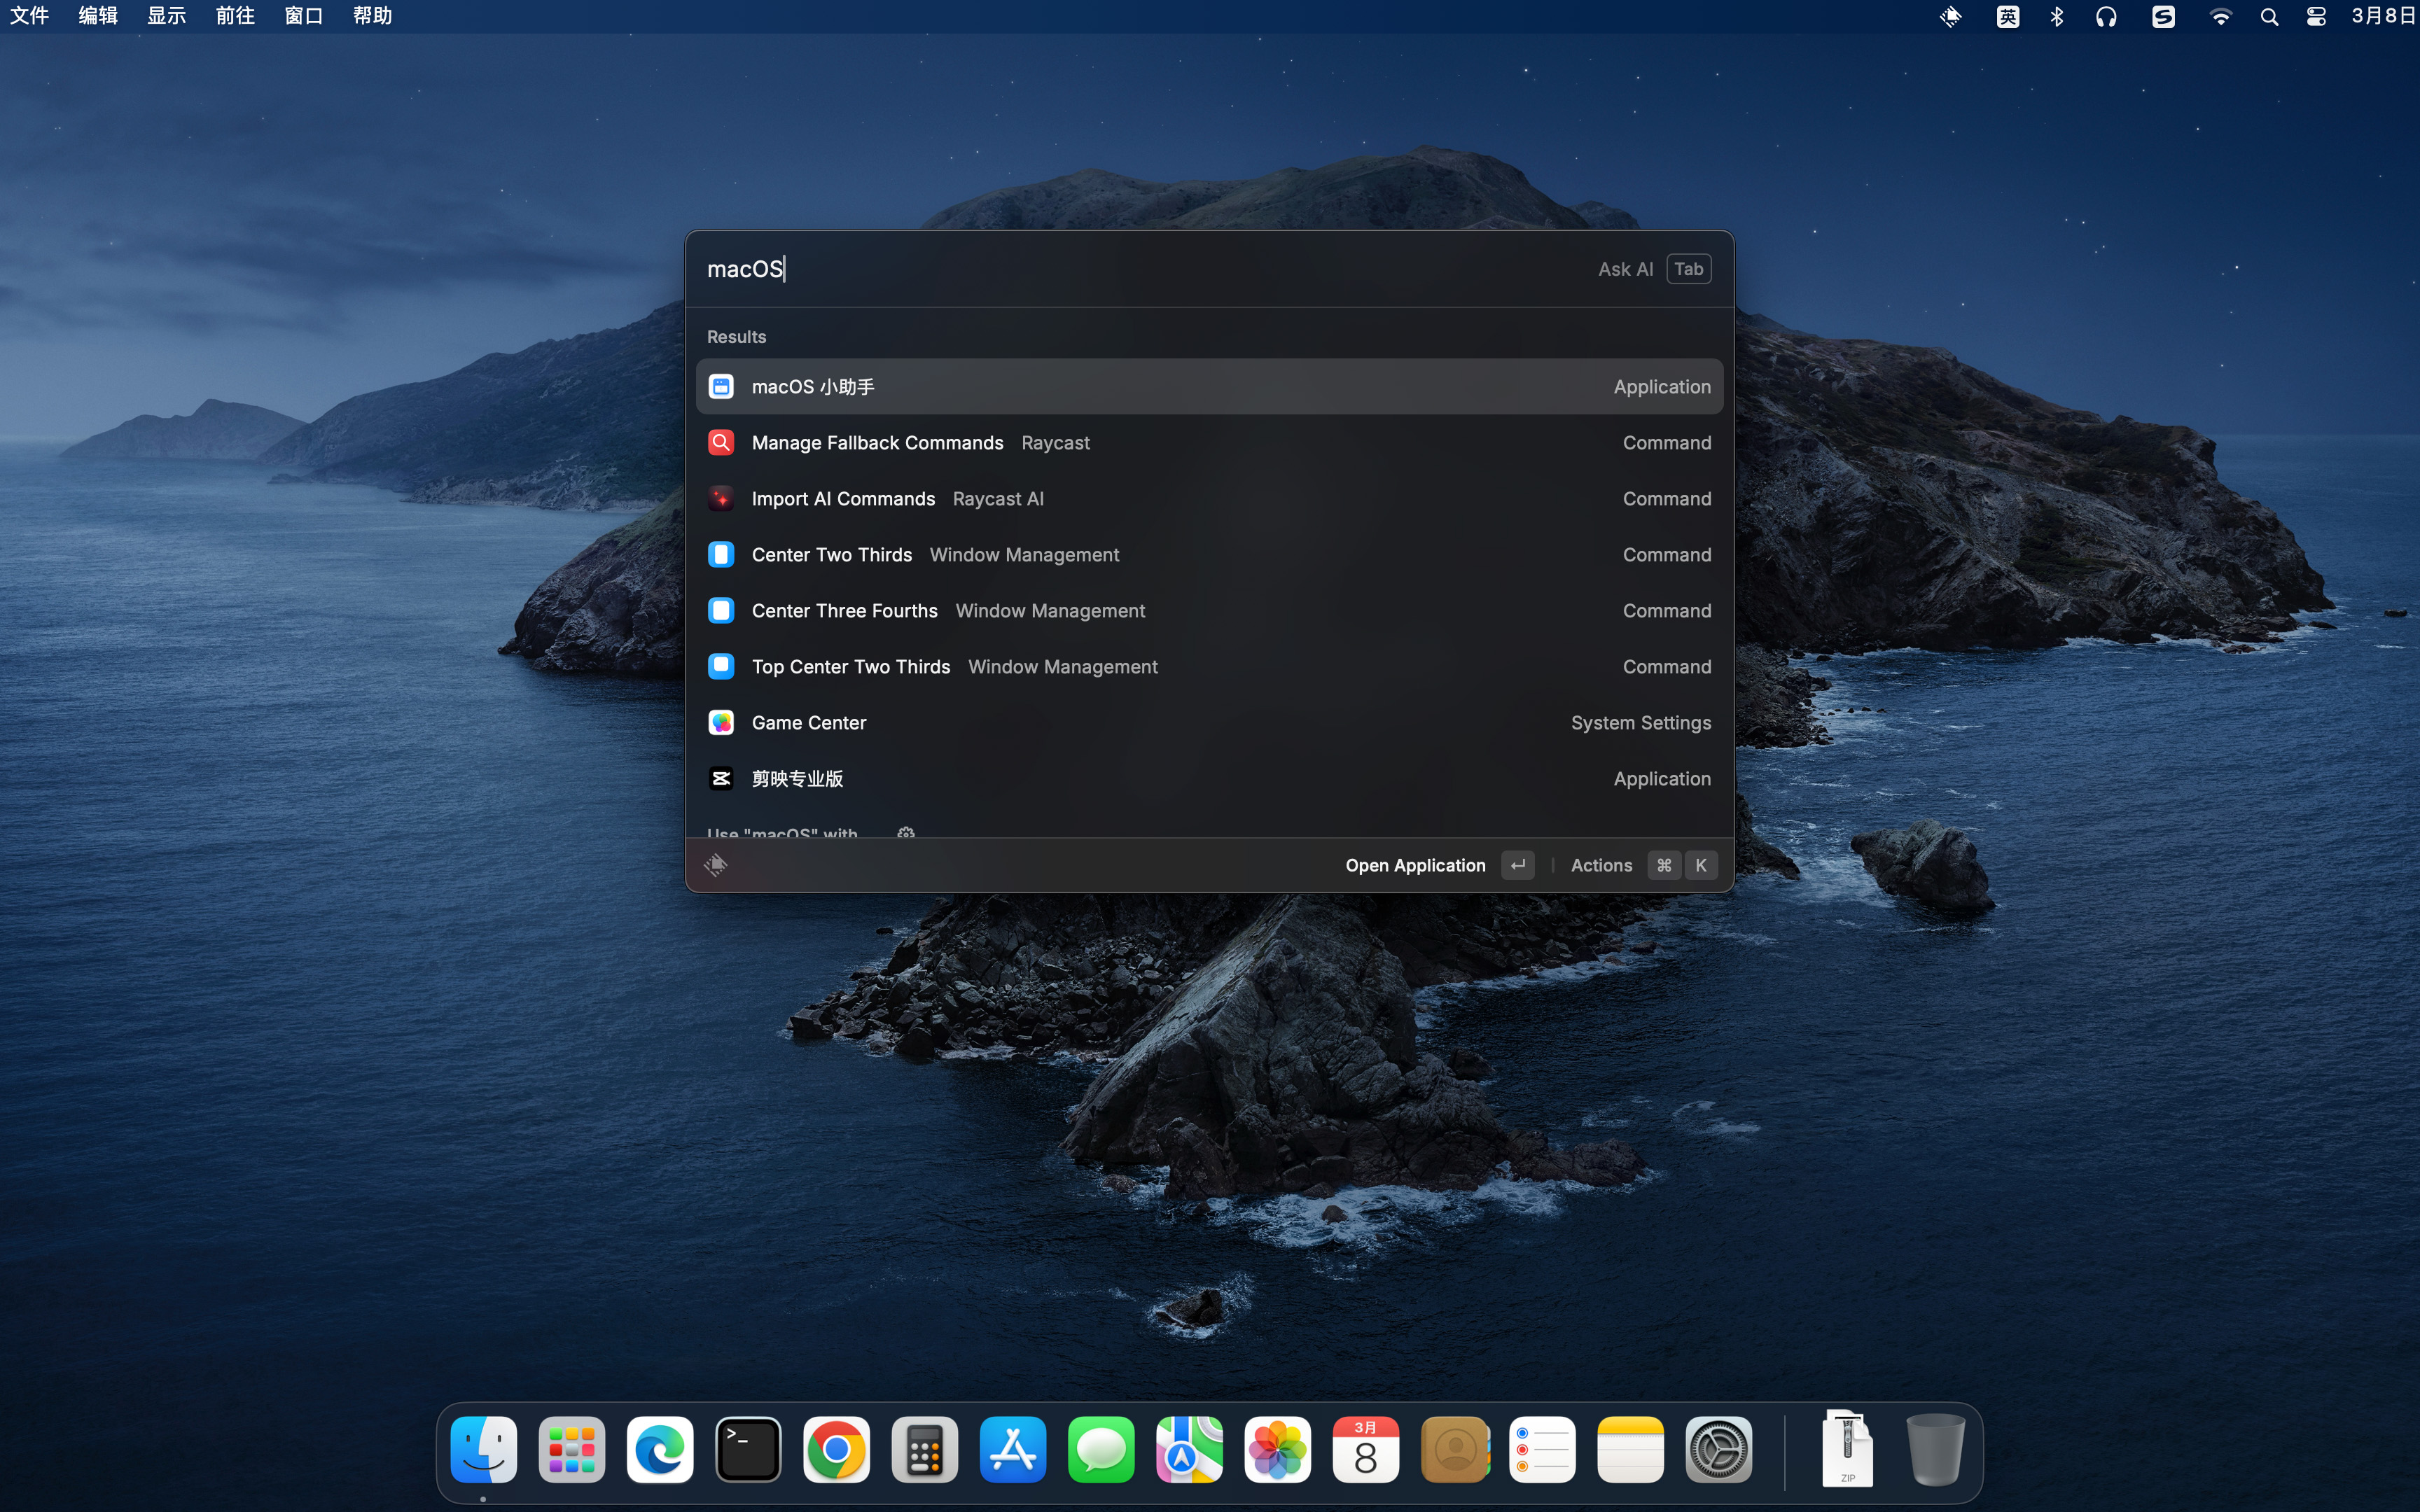Open the 窗口 menu
The image size is (2420, 1512).
(304, 16)
